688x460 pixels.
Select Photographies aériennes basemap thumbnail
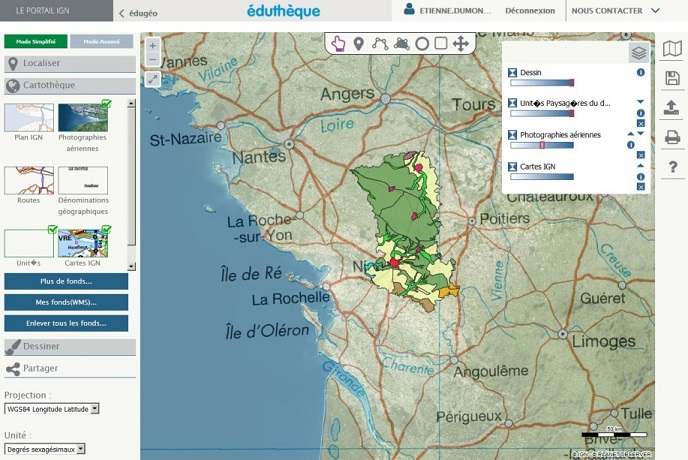[x=83, y=117]
